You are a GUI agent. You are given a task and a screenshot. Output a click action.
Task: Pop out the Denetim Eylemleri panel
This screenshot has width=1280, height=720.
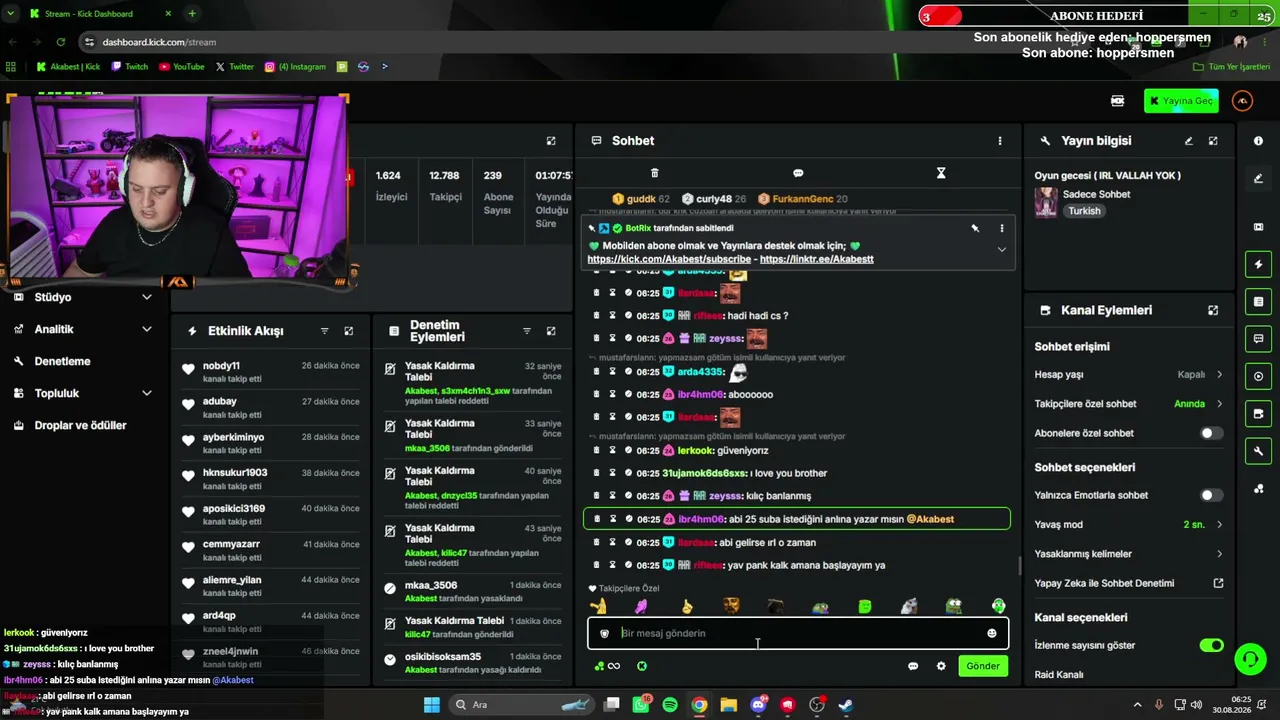[551, 331]
